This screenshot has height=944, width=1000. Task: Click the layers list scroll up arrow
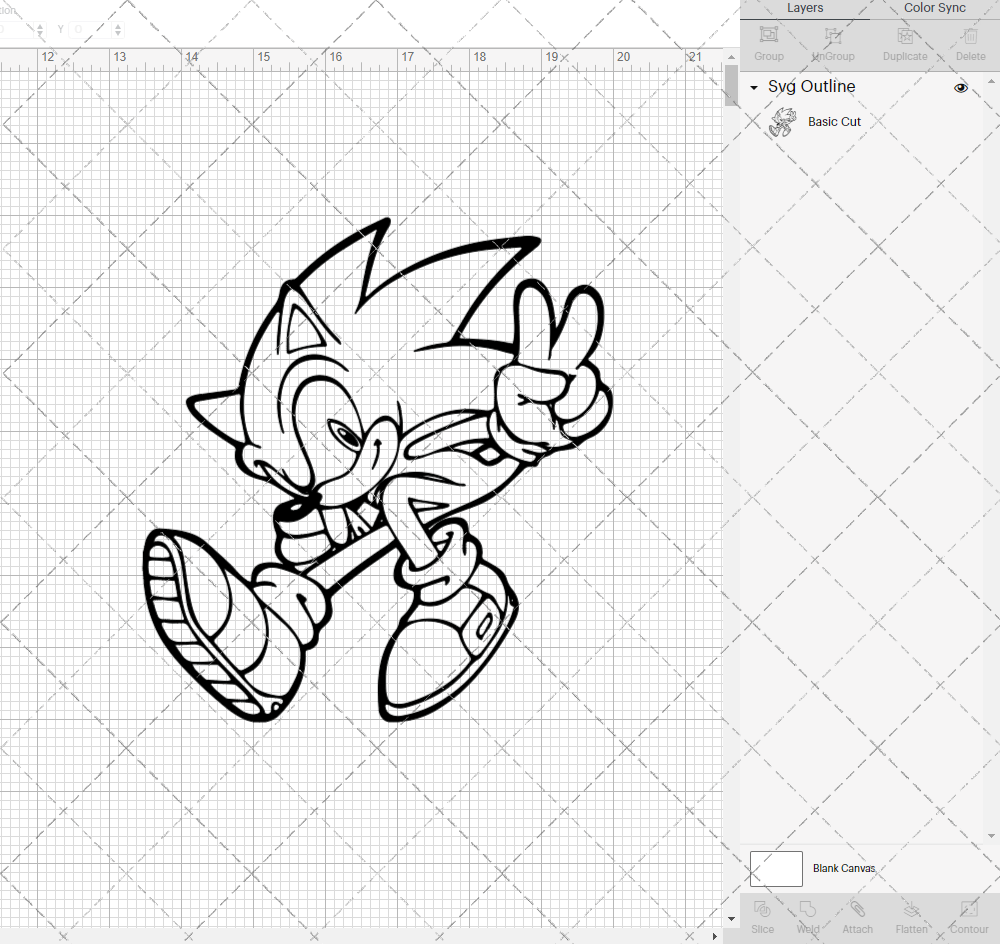(x=990, y=81)
